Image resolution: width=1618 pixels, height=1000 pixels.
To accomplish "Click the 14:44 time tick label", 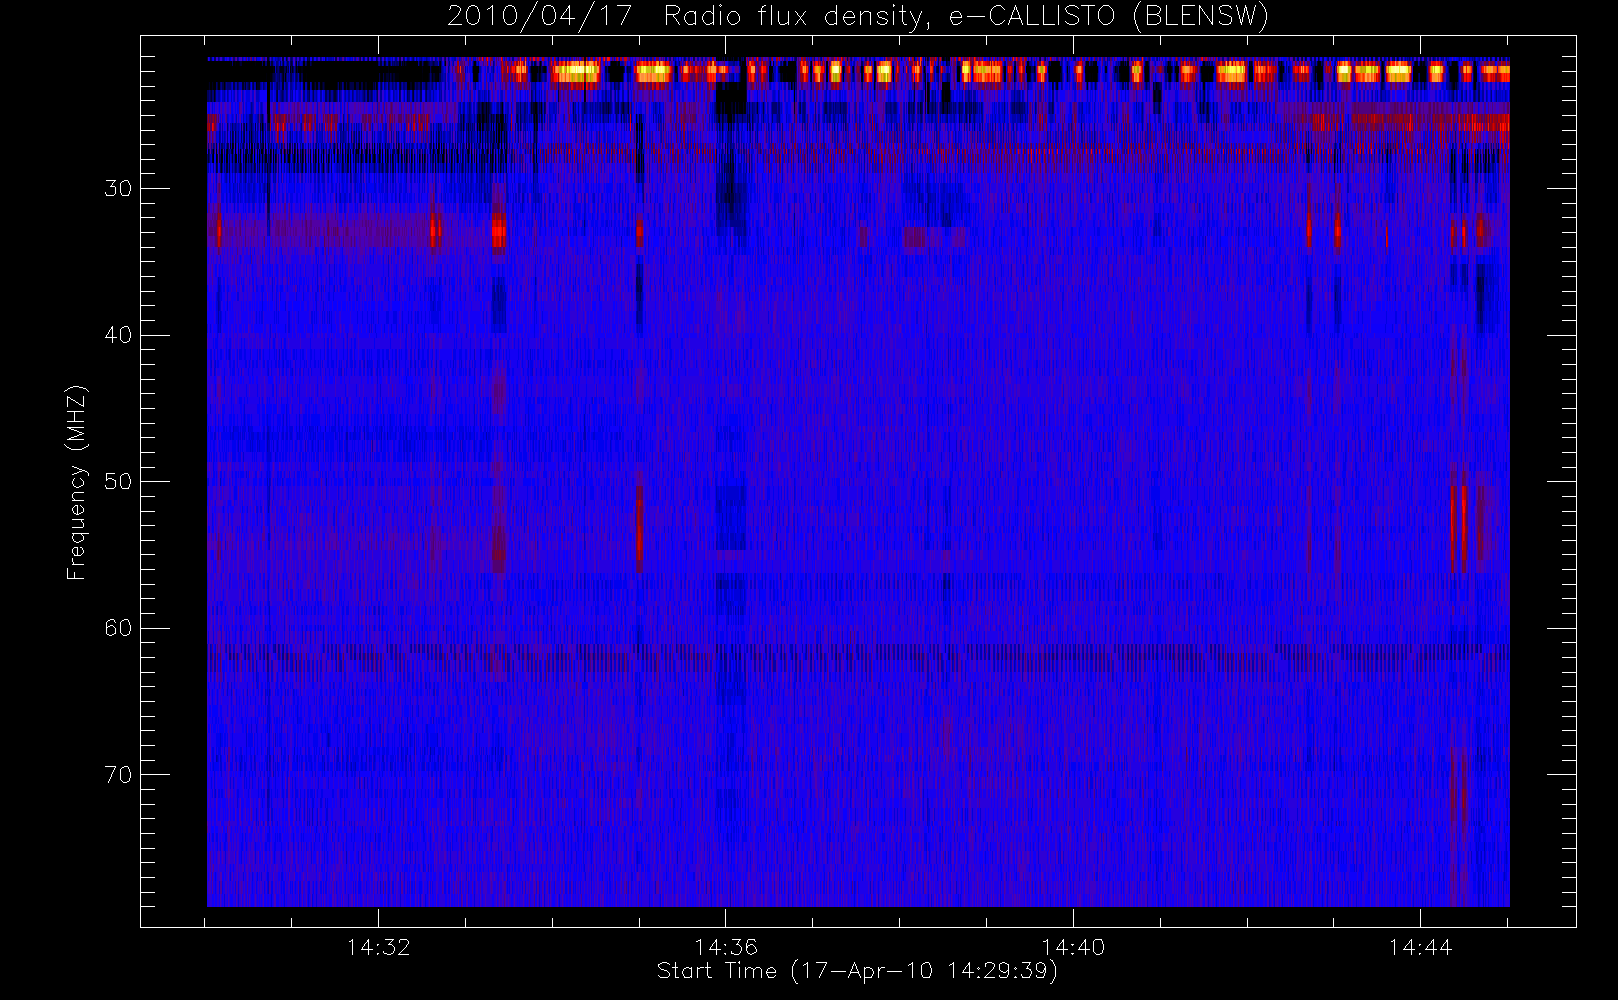I will pos(1420,947).
